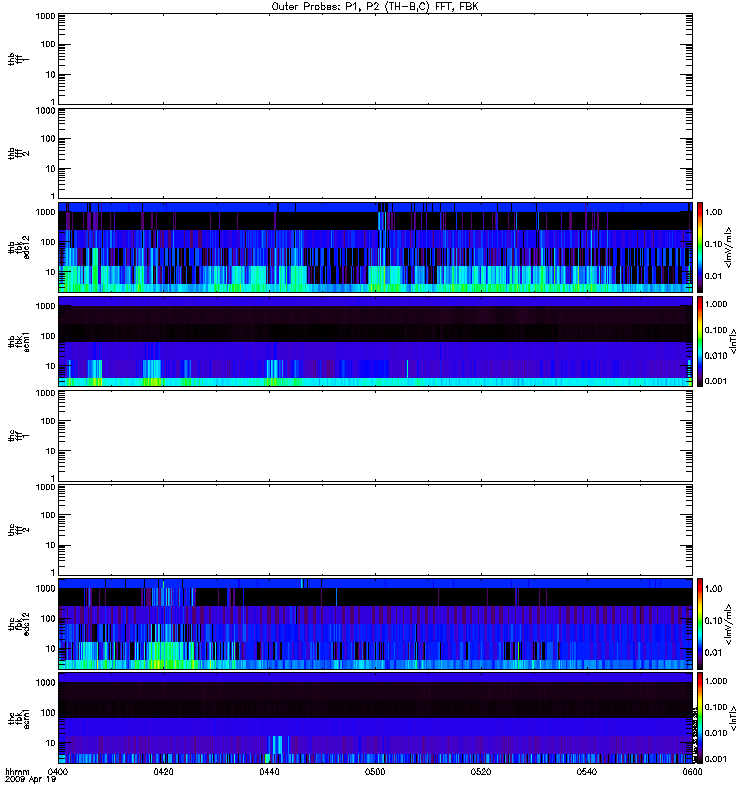Click the '0.10' value on thc edc12 color bar
The width and height of the screenshot is (750, 800).
[713, 620]
